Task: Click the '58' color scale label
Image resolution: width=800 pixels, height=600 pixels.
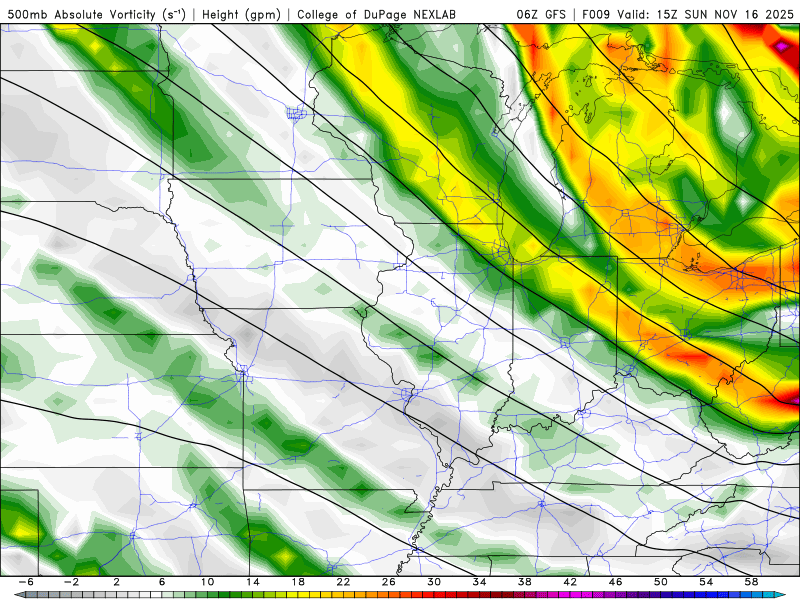Action: click(x=752, y=582)
